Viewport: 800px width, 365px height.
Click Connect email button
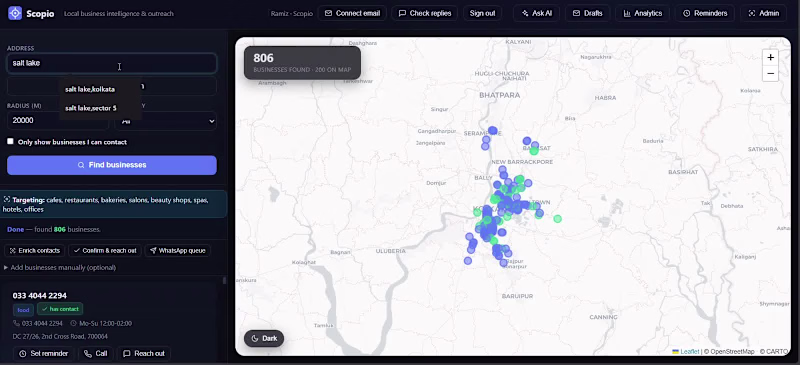[x=352, y=13]
